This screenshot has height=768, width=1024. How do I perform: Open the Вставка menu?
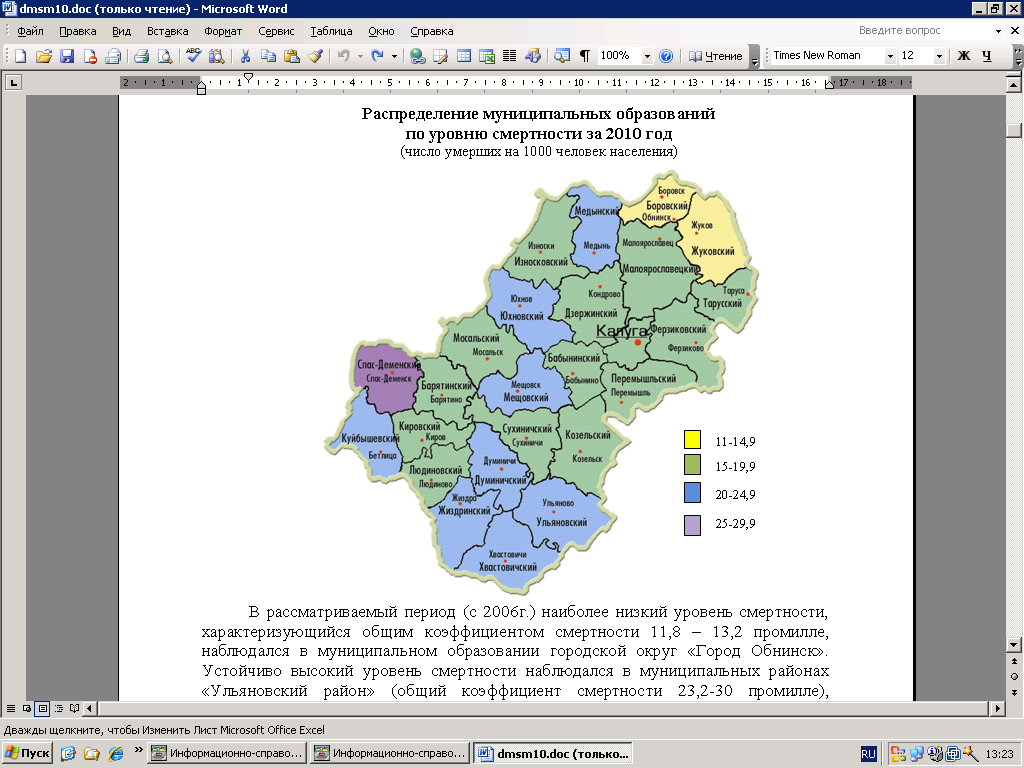tap(167, 31)
